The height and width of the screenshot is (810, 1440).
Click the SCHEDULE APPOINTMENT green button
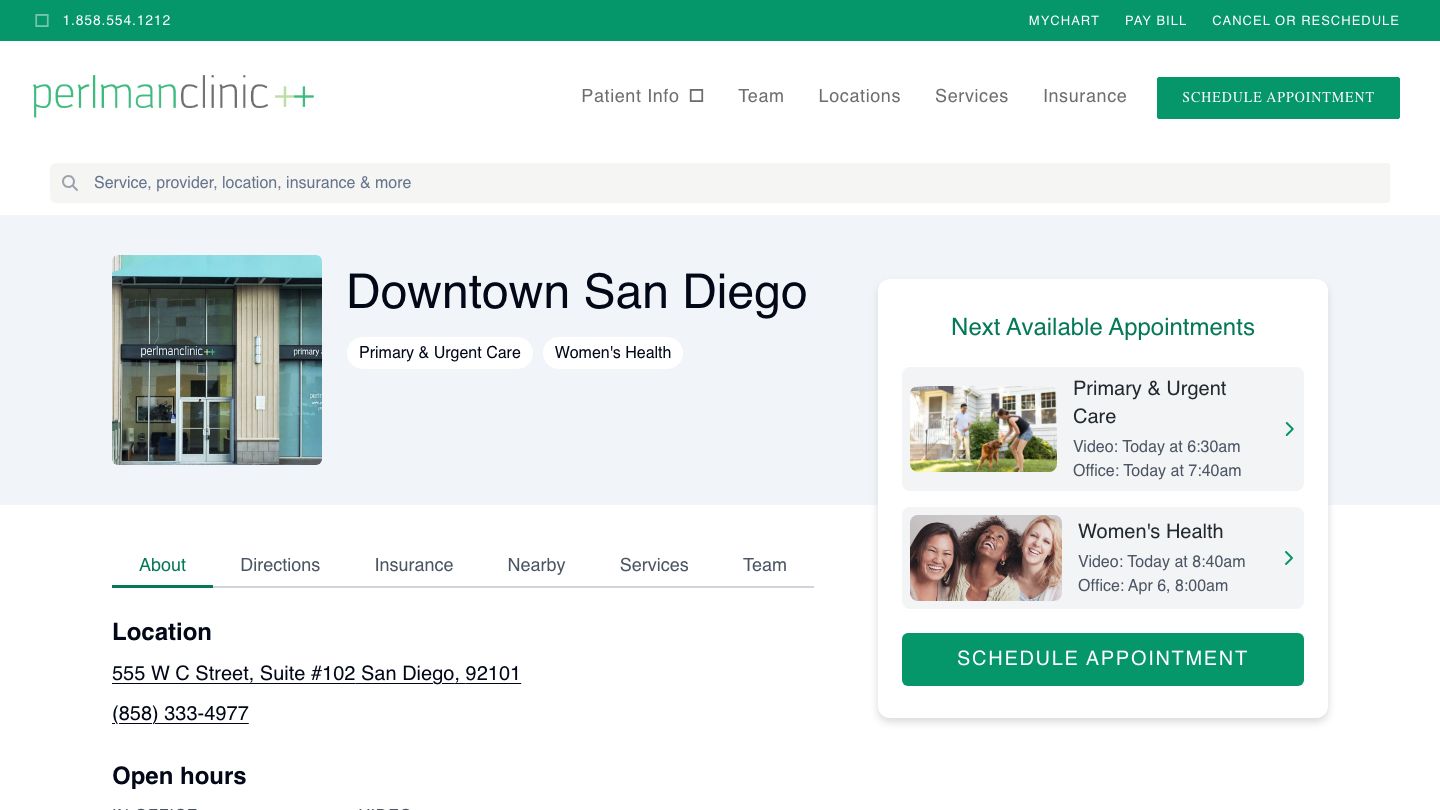point(1103,659)
